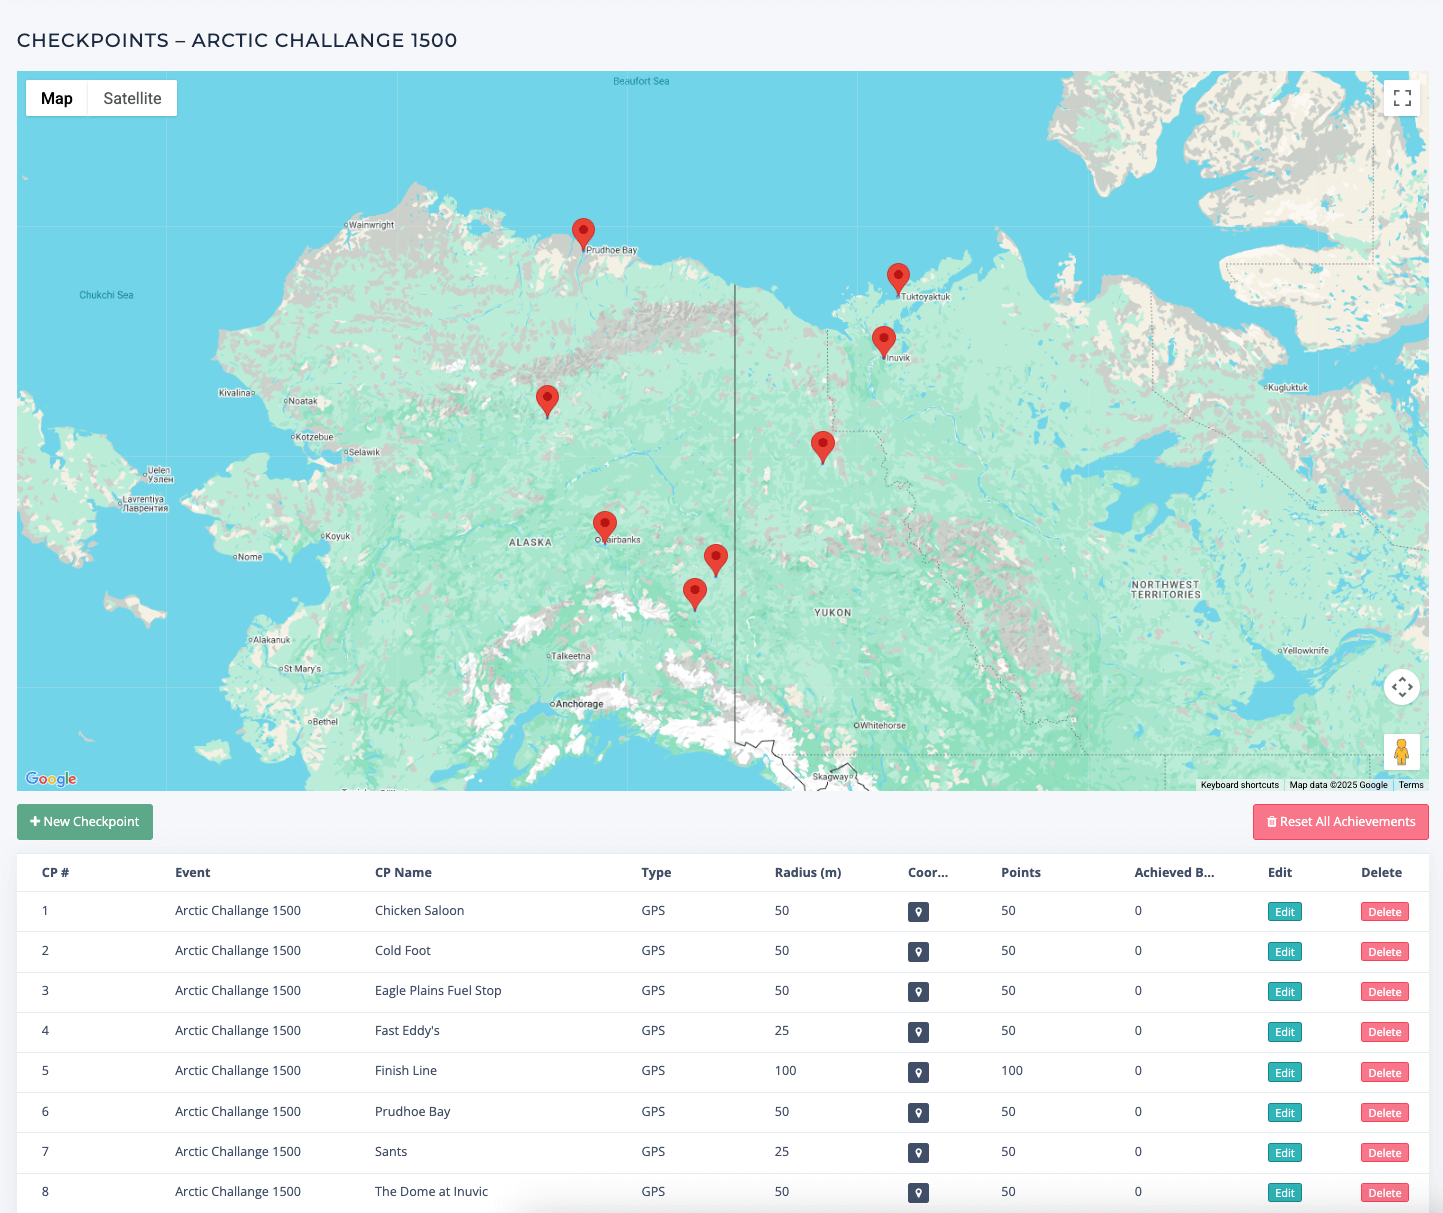1443x1213 pixels.
Task: Edit the Fast Eddy's checkpoint
Action: pos(1285,1032)
